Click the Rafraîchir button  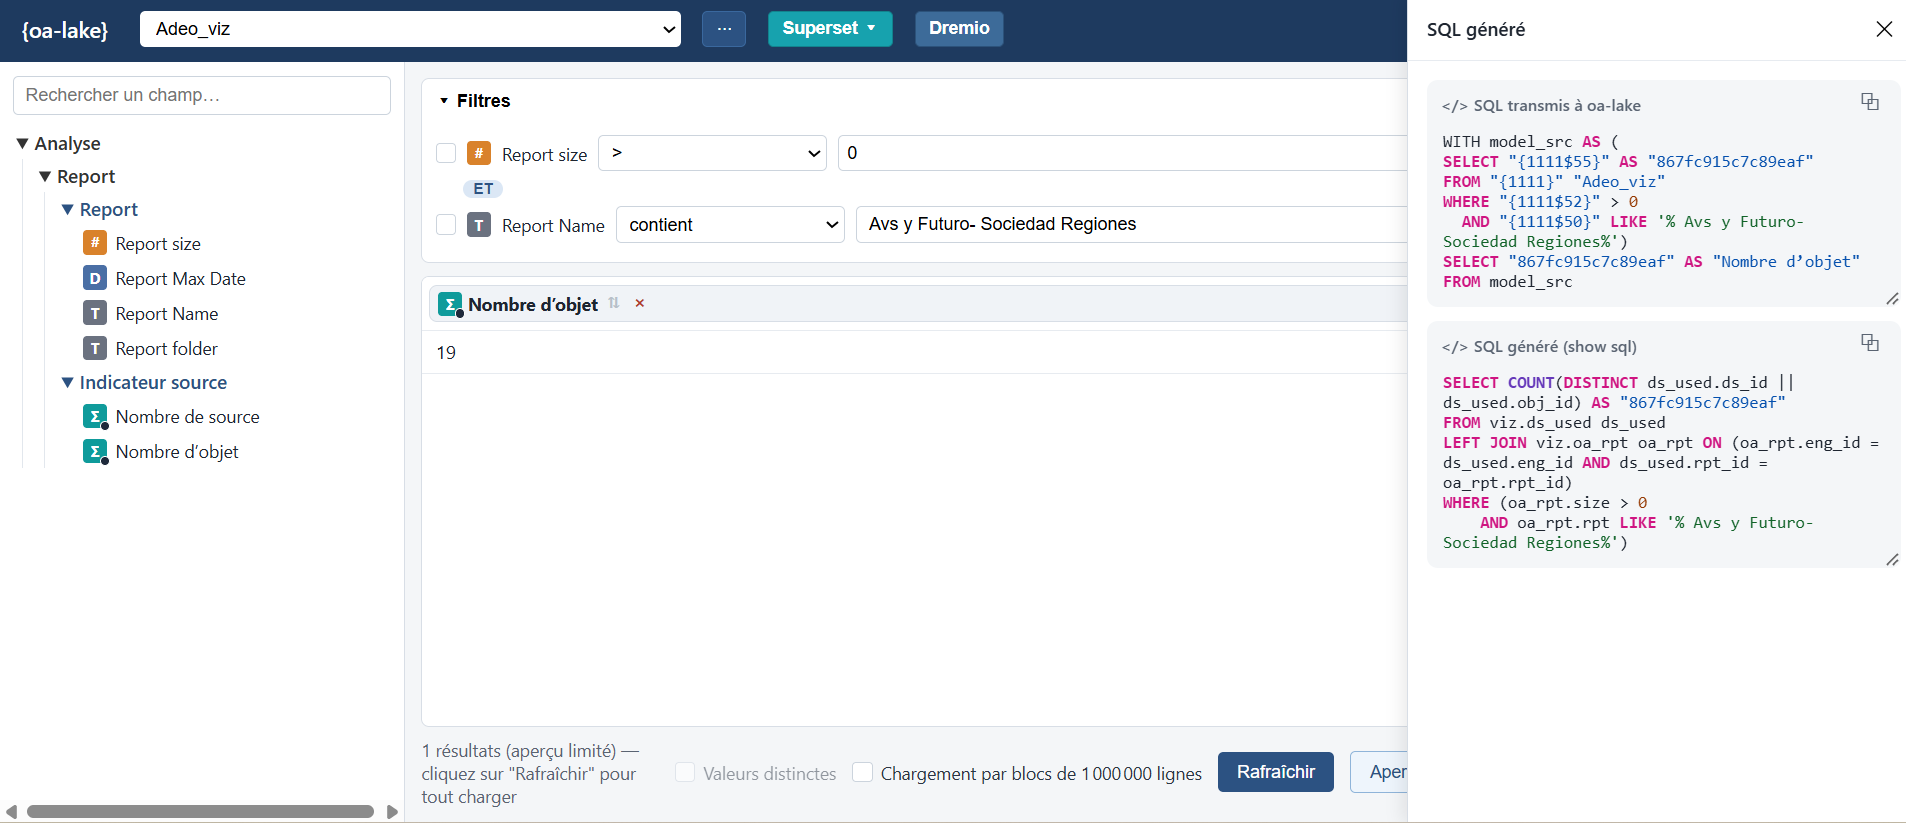tap(1275, 772)
